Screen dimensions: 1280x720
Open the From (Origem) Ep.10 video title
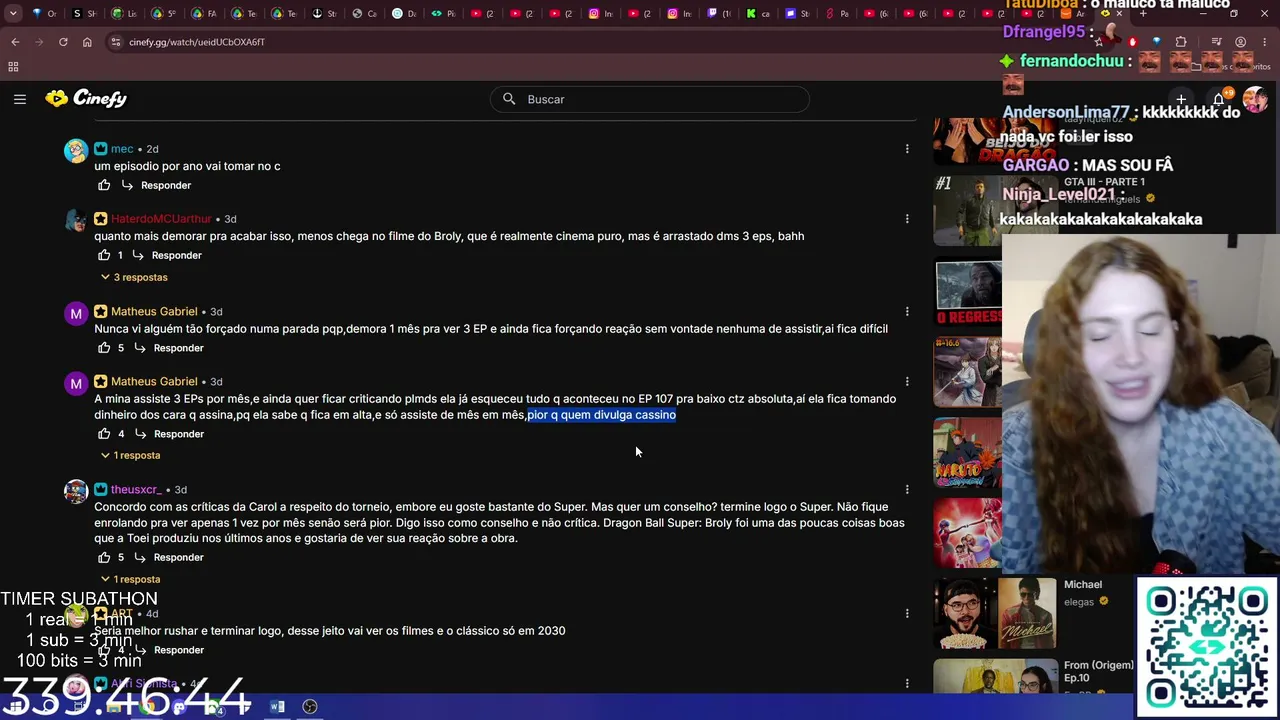coord(1098,671)
